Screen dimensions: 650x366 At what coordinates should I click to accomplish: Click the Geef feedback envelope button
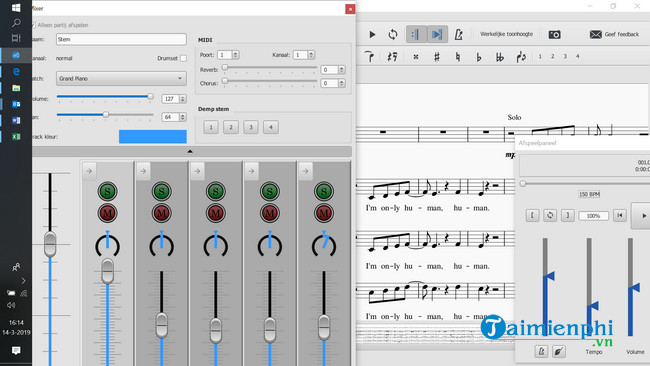tap(614, 34)
